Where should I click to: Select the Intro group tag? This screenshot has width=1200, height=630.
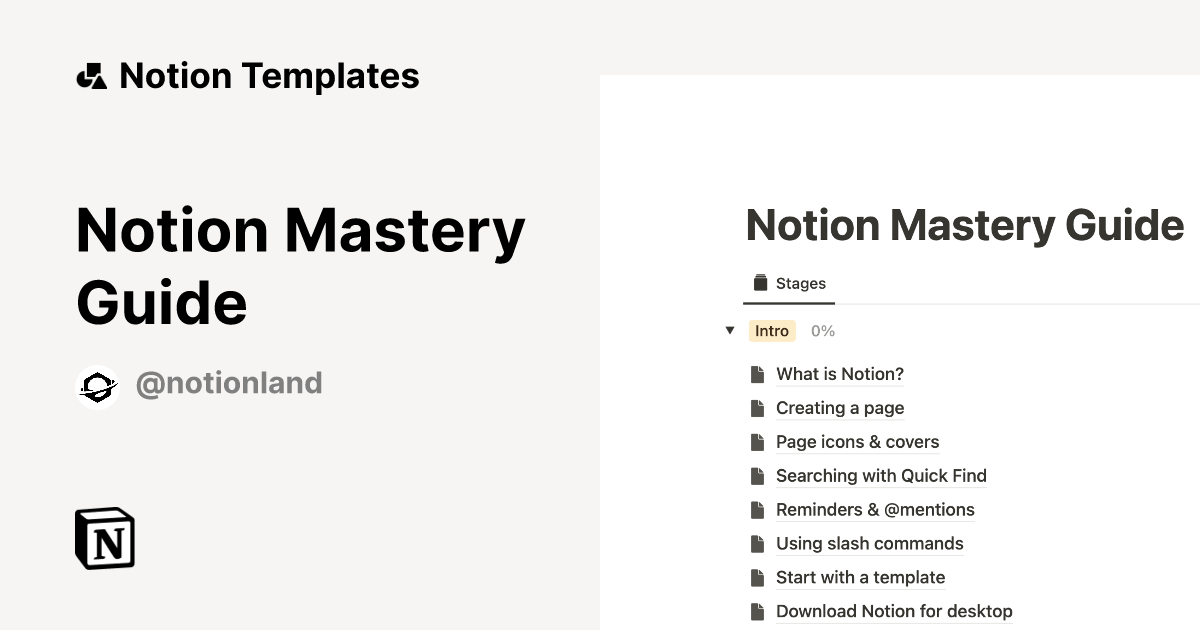click(772, 331)
